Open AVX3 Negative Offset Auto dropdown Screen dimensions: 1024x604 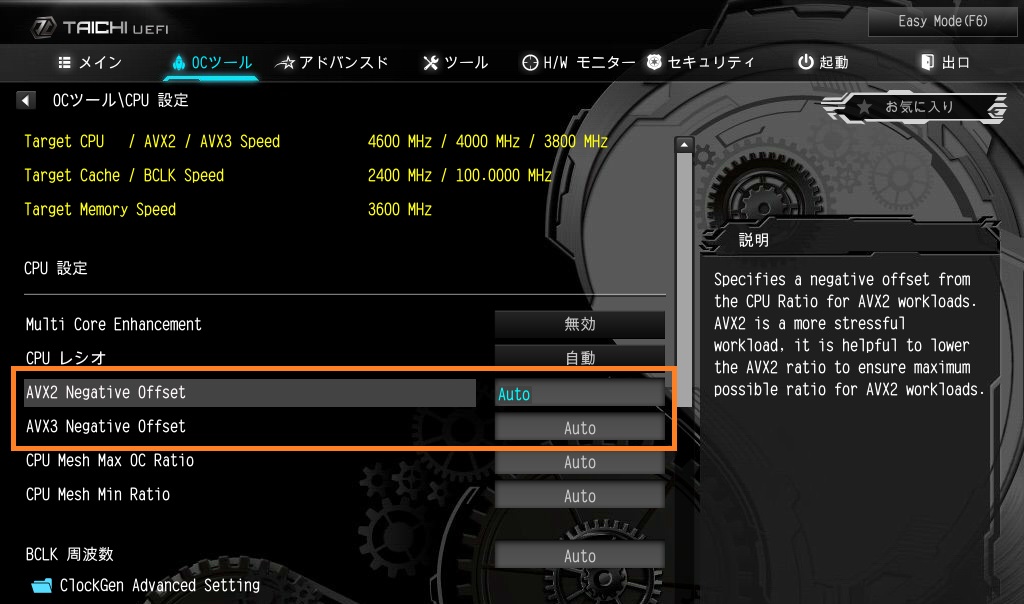579,428
